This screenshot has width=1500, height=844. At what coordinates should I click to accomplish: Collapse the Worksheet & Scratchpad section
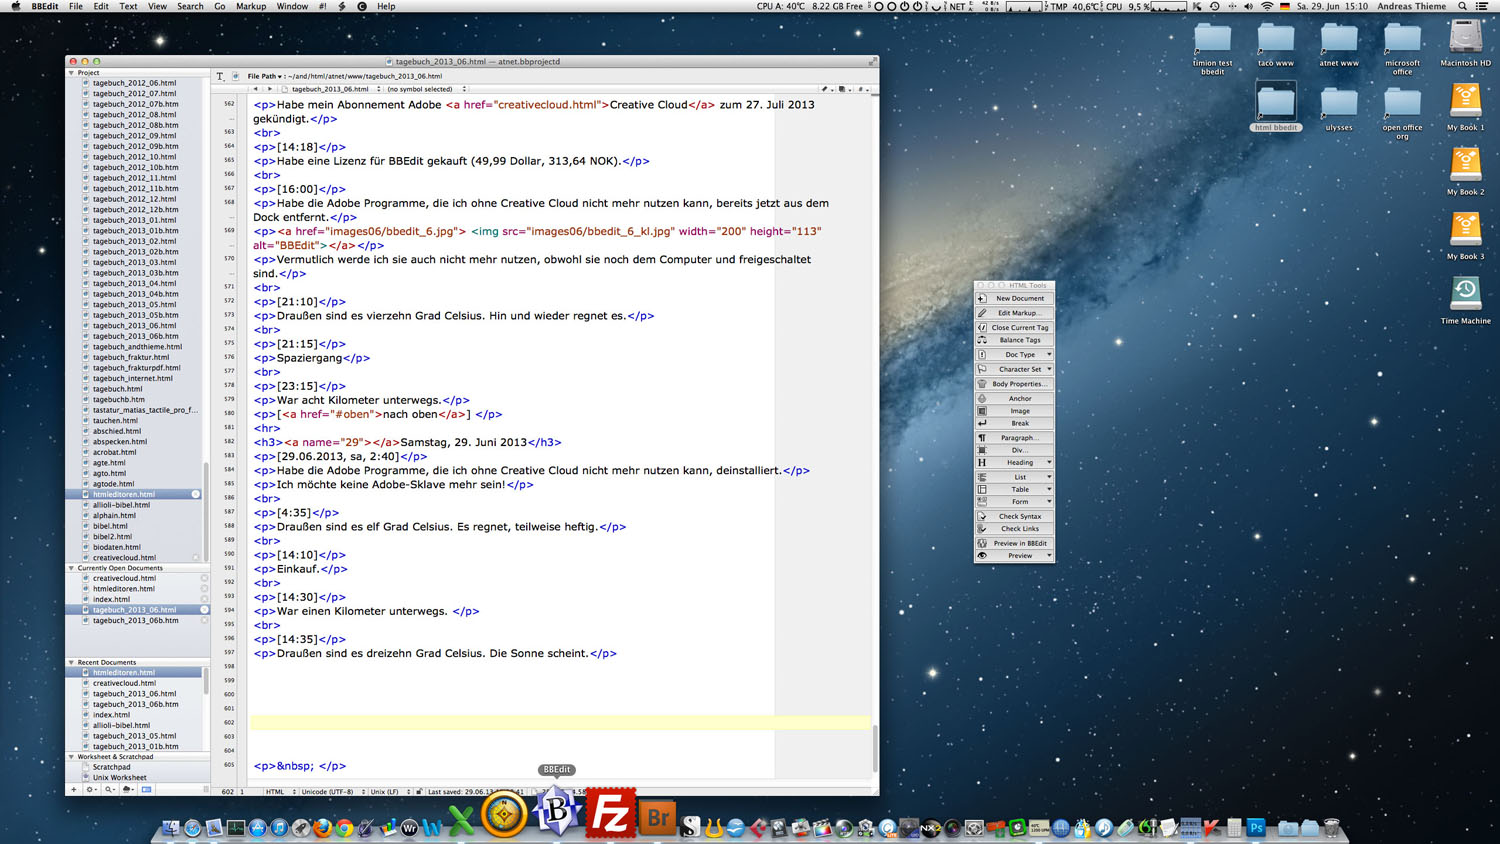[71, 757]
